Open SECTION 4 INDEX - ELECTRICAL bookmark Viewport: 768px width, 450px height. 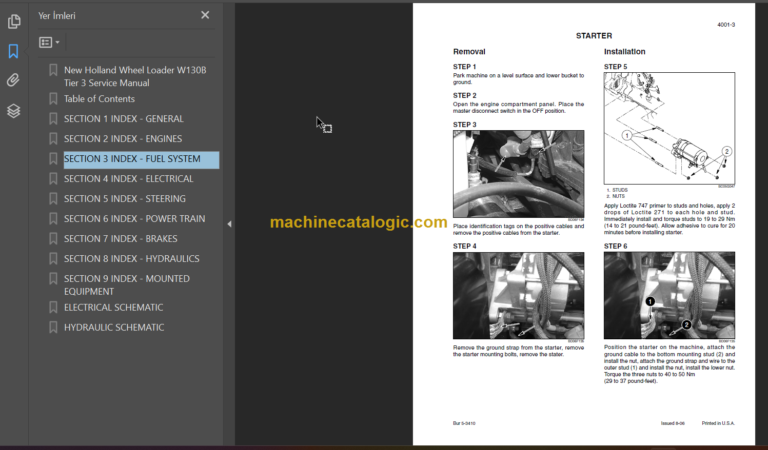click(x=128, y=179)
